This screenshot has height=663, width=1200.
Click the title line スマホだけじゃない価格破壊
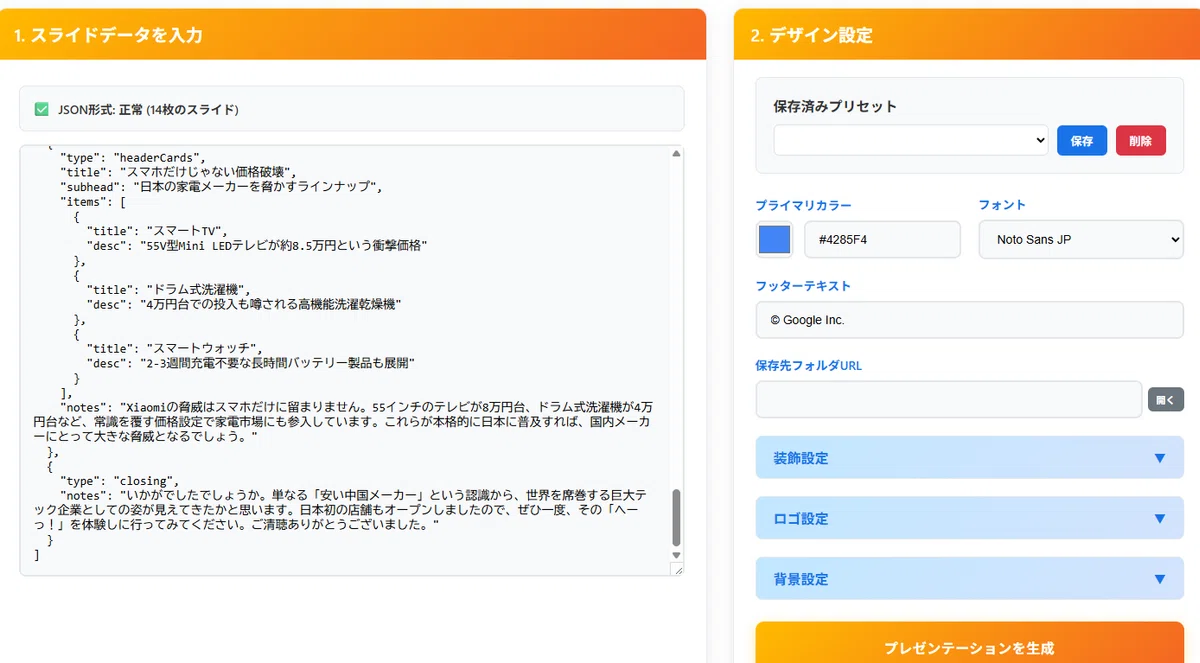point(179,172)
